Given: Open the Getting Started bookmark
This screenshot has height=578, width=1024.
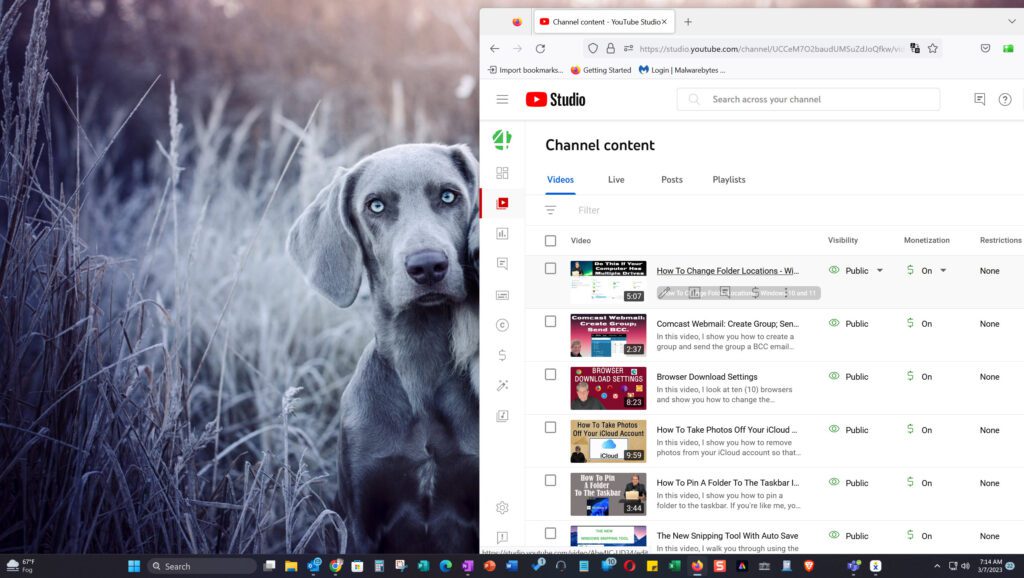Looking at the screenshot, I should [601, 70].
